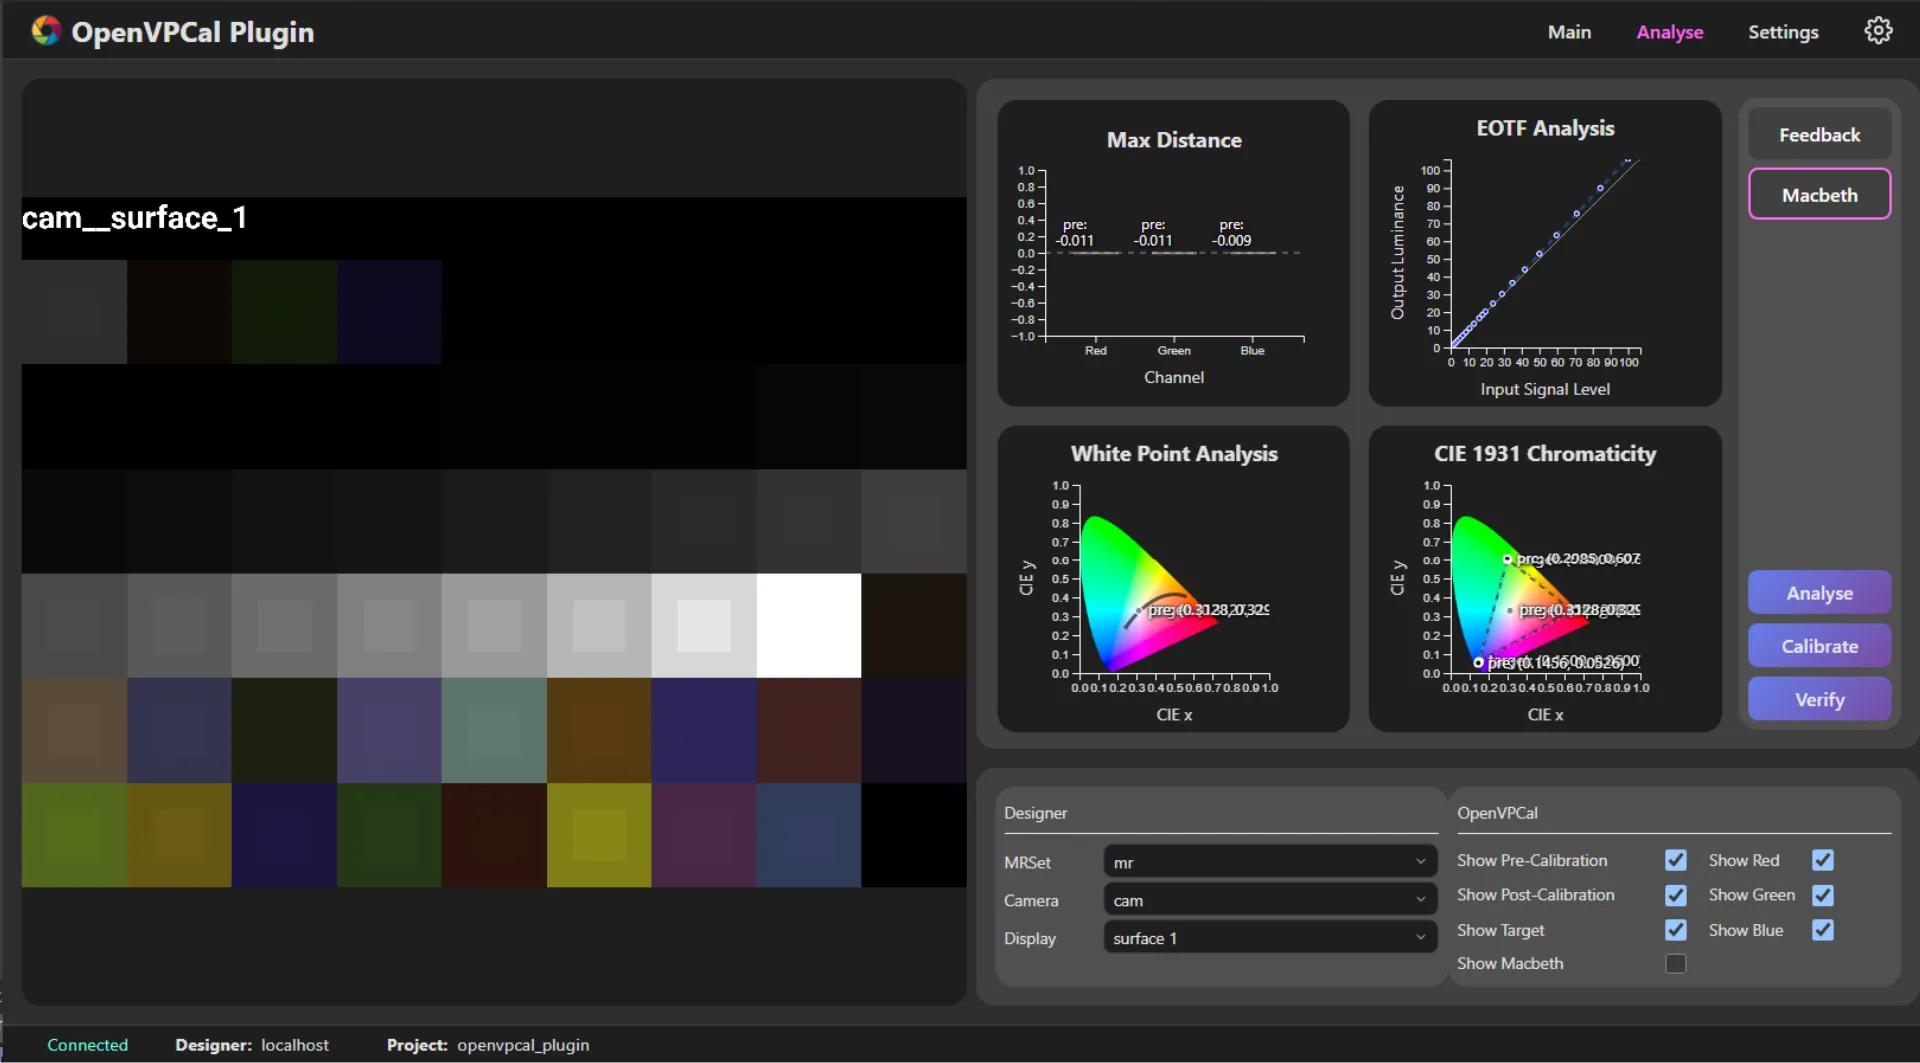Toggle Show Blue off
The width and height of the screenshot is (1920, 1063).
[x=1823, y=929]
